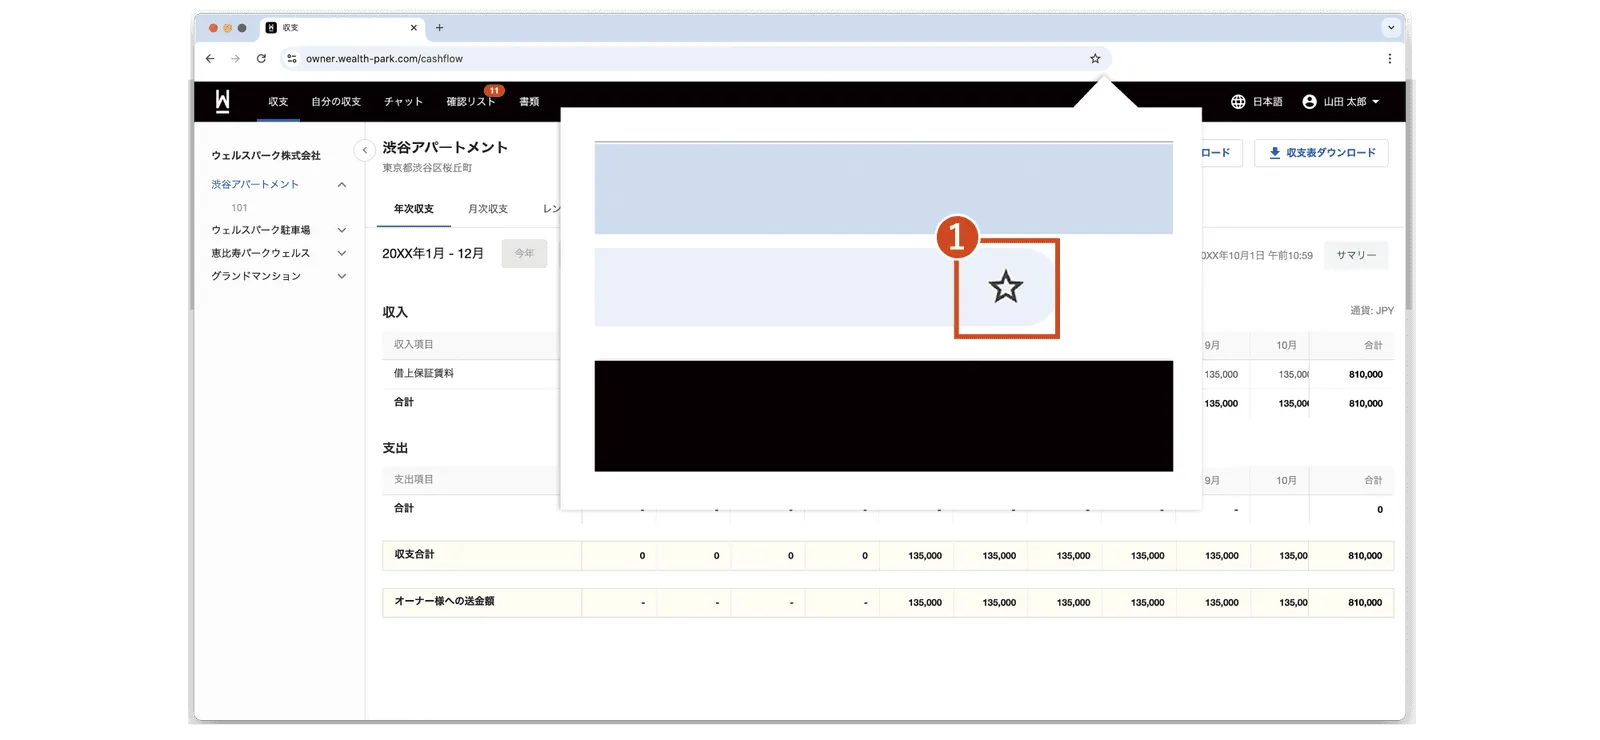
Task: Click the 収入項目 column header
Action: tap(414, 344)
